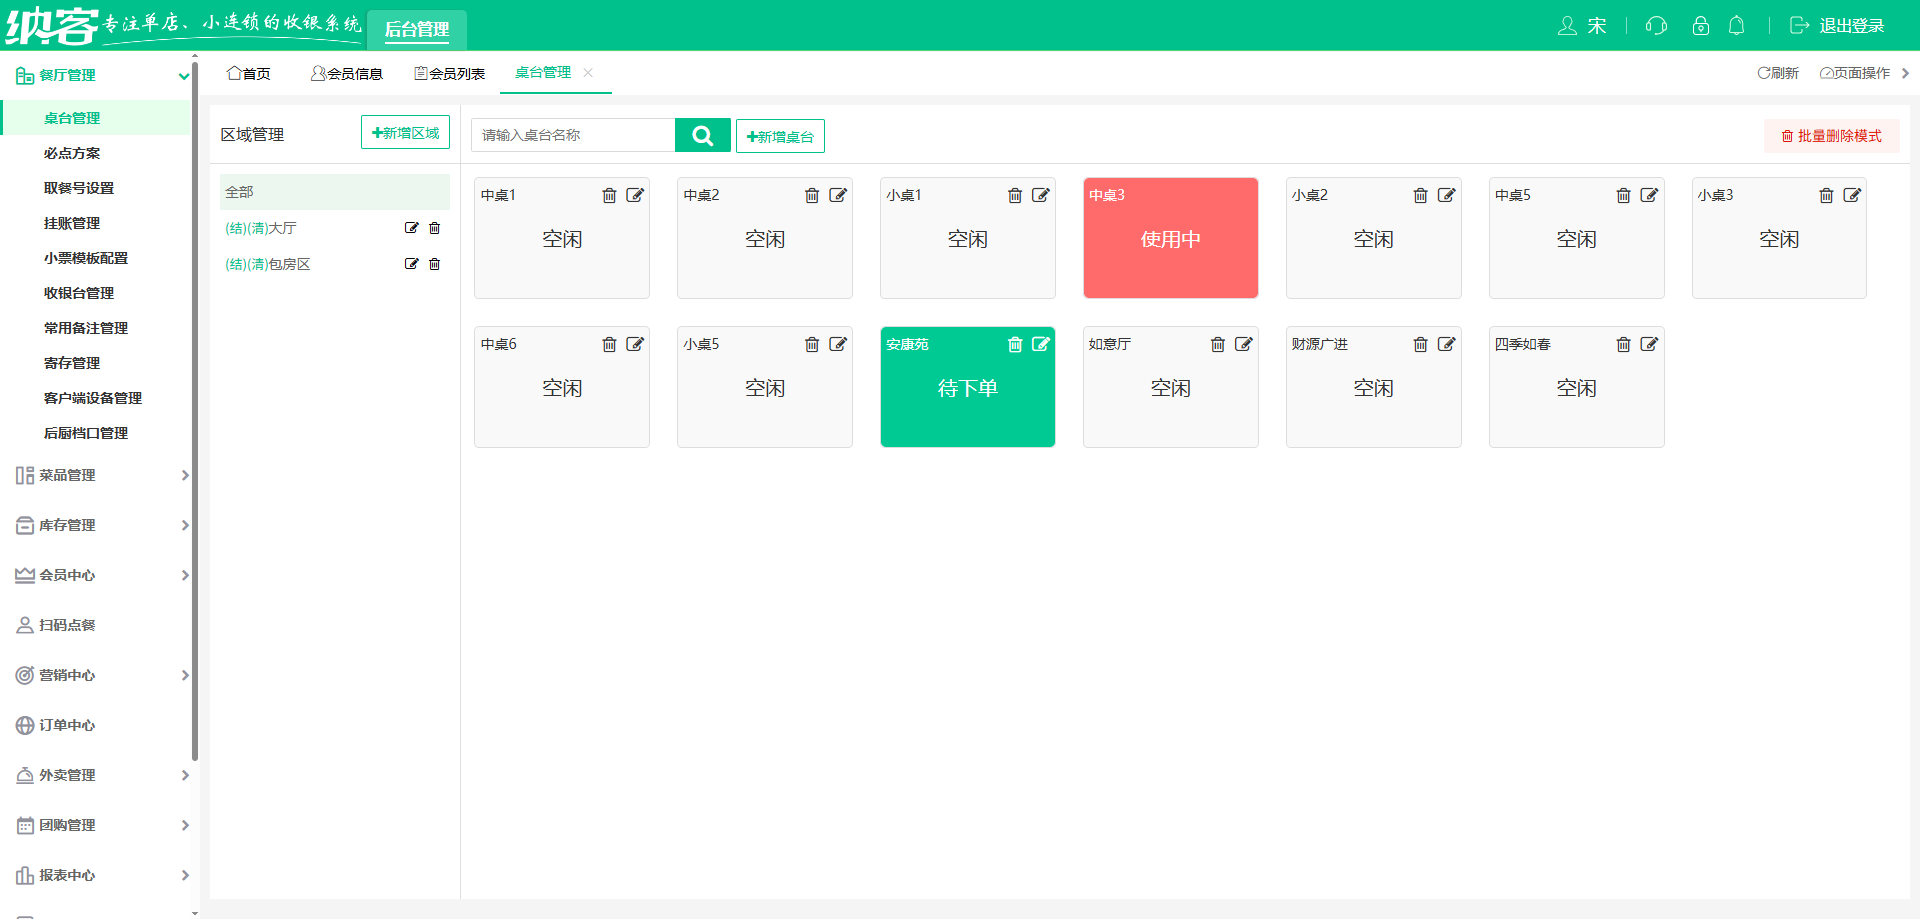Image resolution: width=1920 pixels, height=919 pixels.
Task: Open 扫码点餐 in sidebar
Action: (67, 625)
